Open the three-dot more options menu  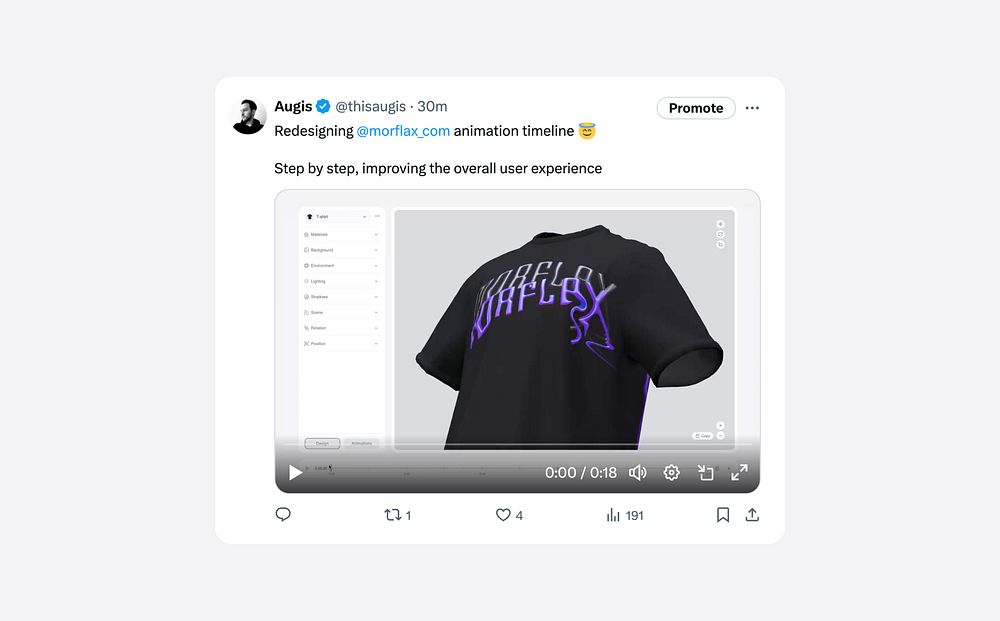click(753, 108)
